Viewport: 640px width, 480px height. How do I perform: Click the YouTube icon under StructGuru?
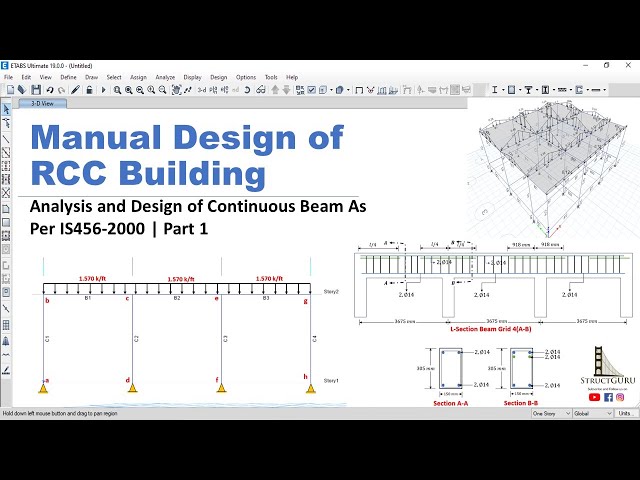(594, 397)
